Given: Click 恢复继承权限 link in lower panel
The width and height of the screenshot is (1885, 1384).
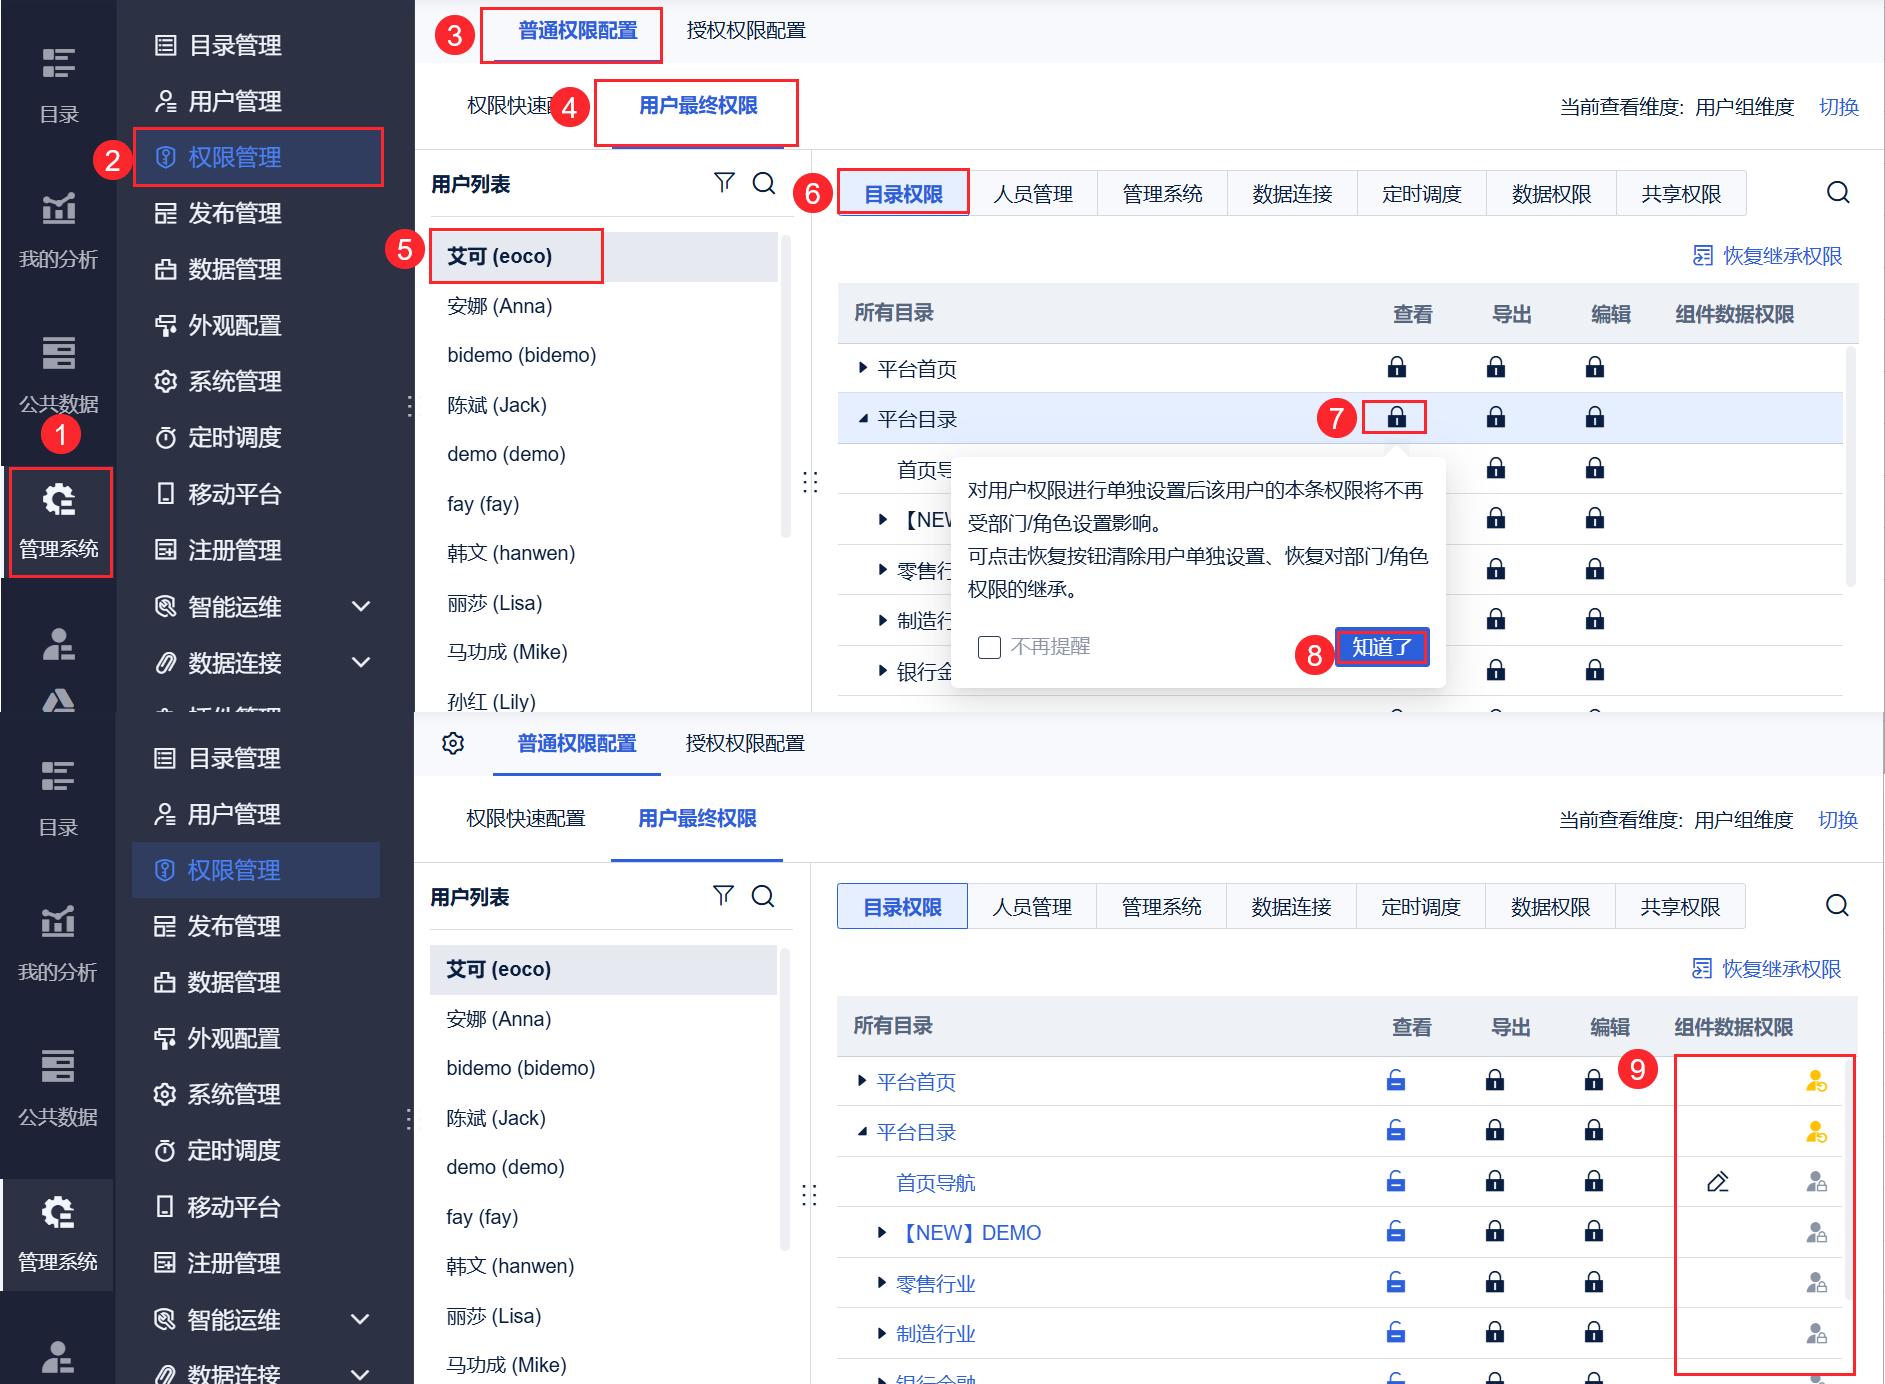Looking at the screenshot, I should 1781,969.
